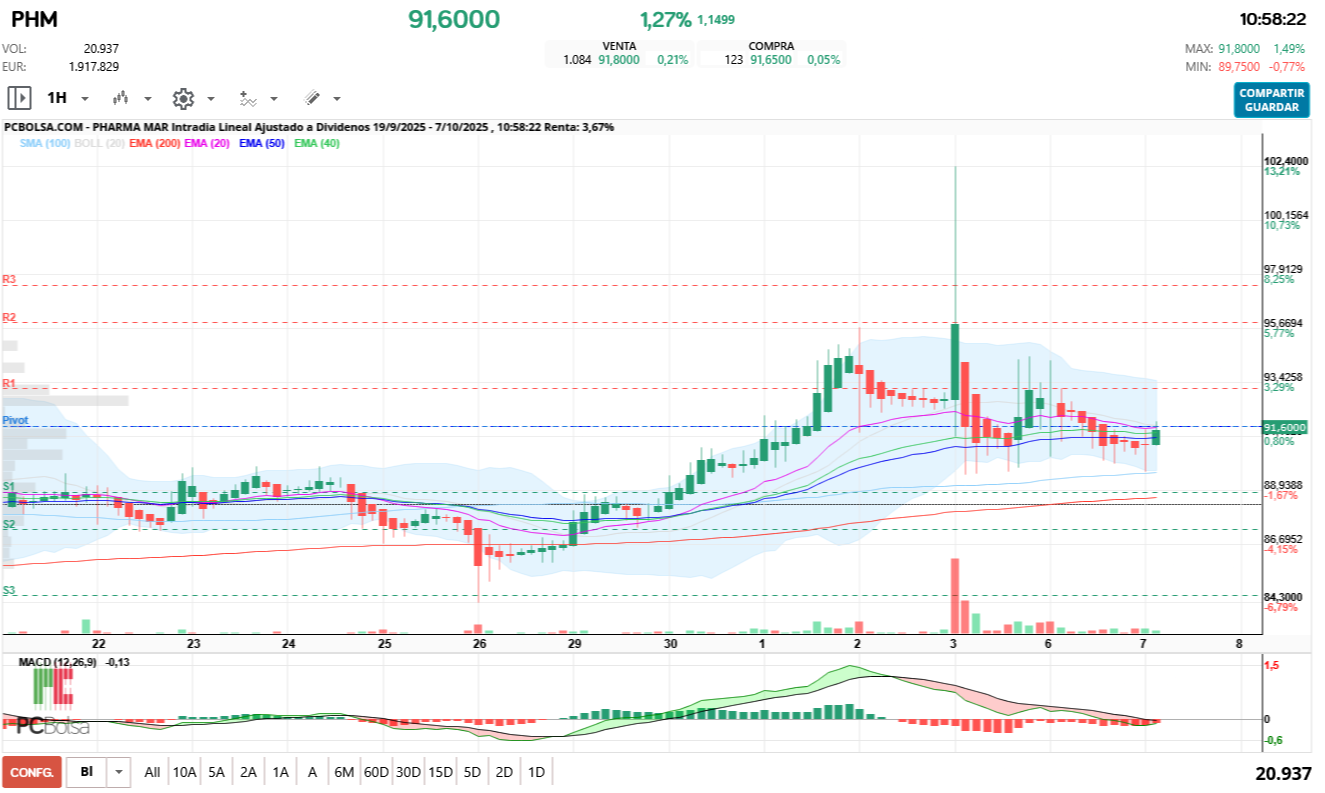Toggle the BOLL (20) indicator label
1325x793 pixels.
99,144
